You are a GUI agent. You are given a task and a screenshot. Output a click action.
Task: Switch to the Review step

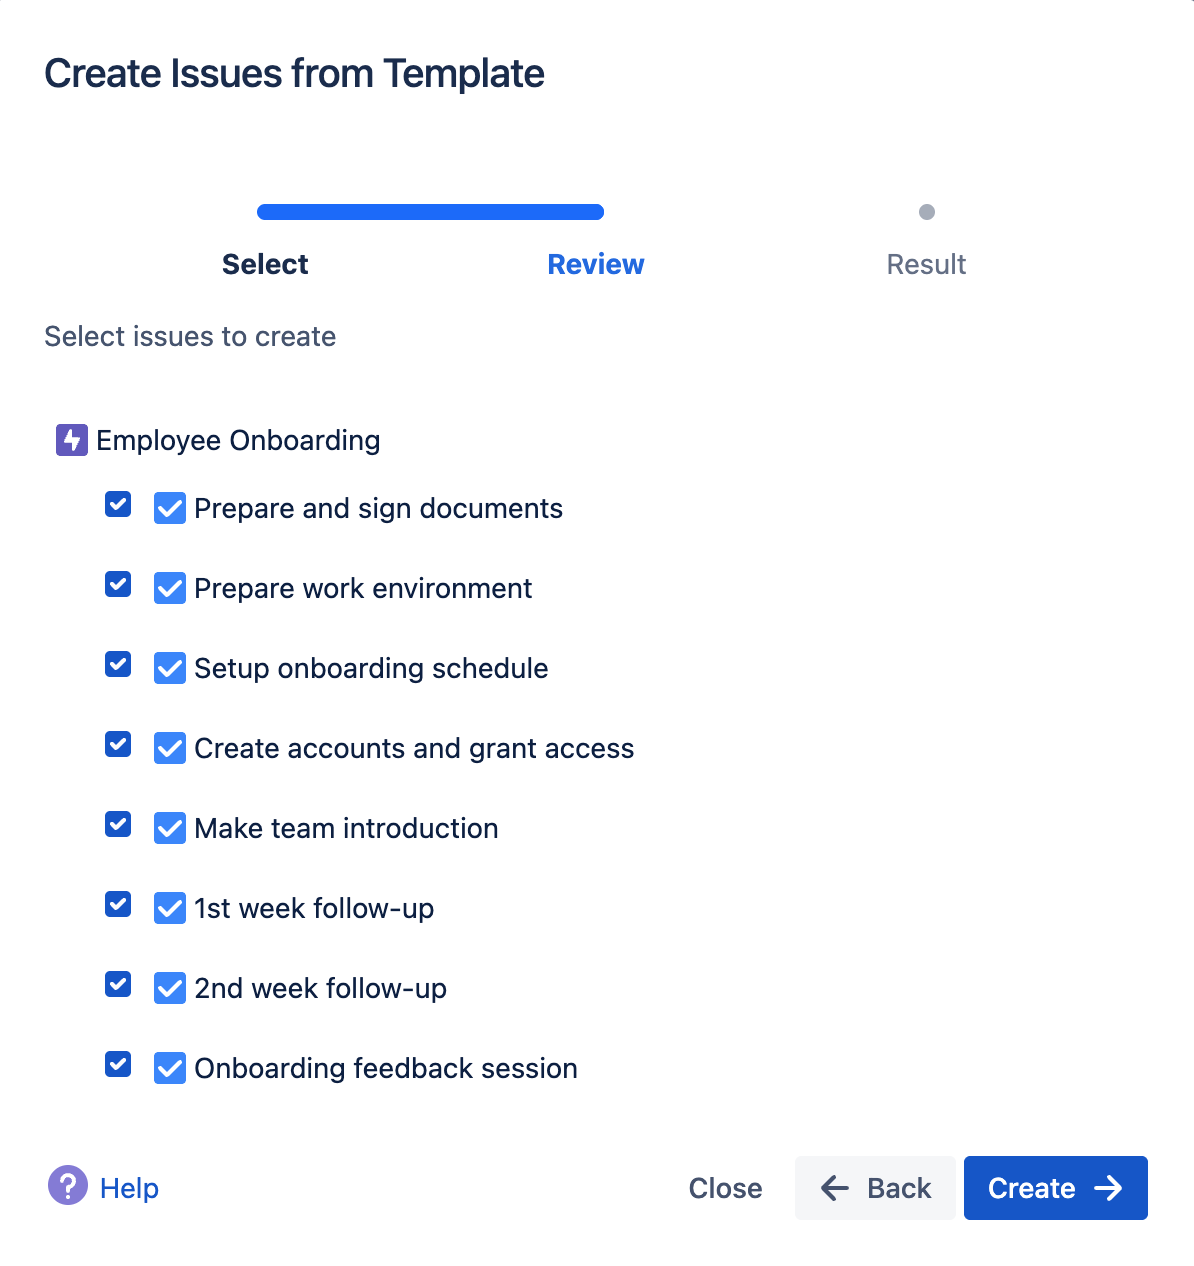[x=596, y=264]
